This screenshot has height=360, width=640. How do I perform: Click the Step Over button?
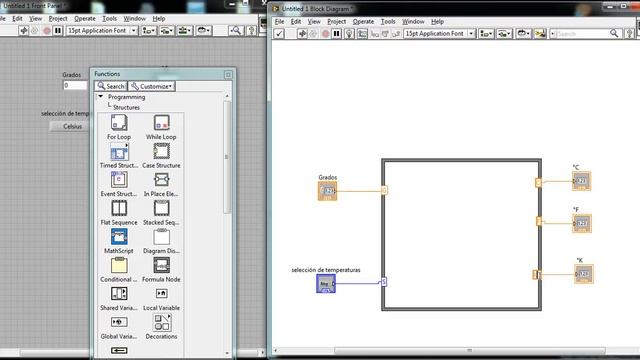pos(385,34)
